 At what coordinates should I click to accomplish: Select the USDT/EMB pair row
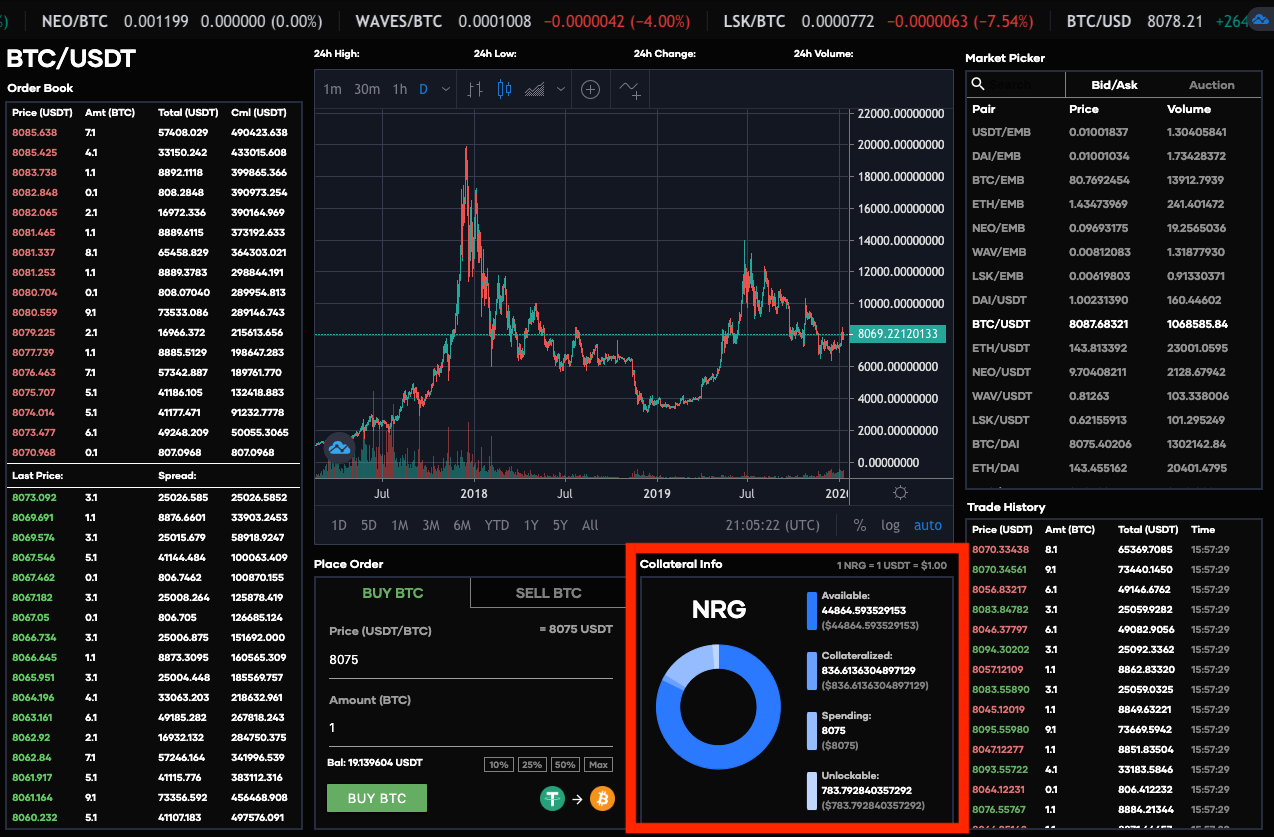pos(1114,132)
